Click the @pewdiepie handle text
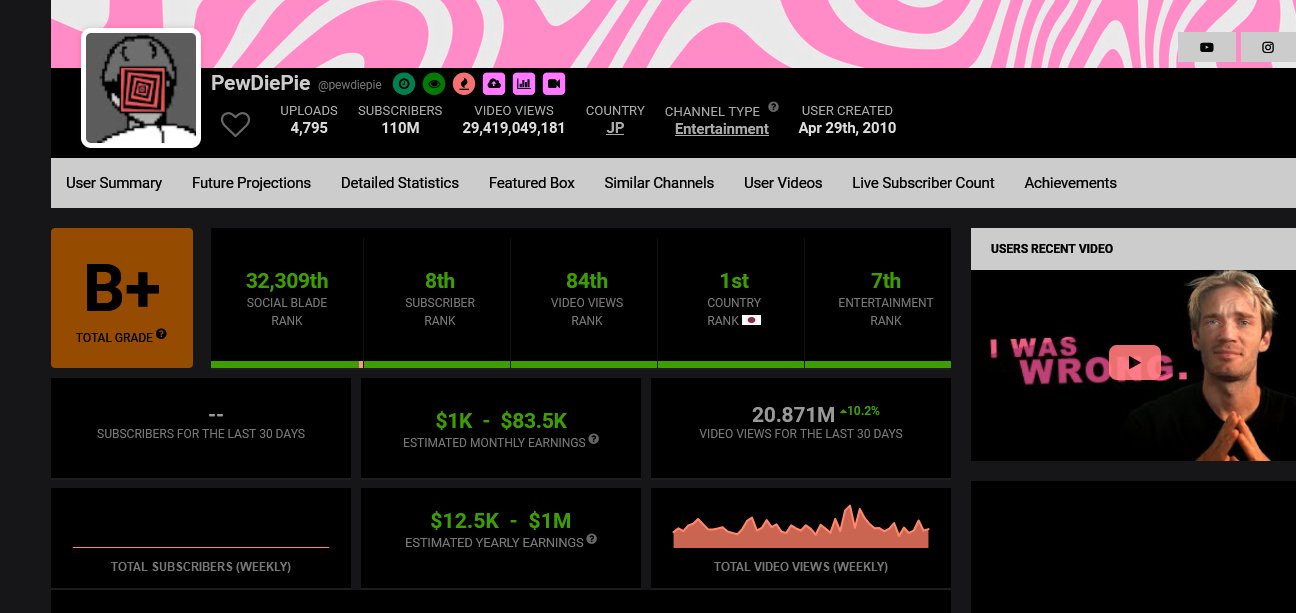The width and height of the screenshot is (1296, 613). point(350,86)
